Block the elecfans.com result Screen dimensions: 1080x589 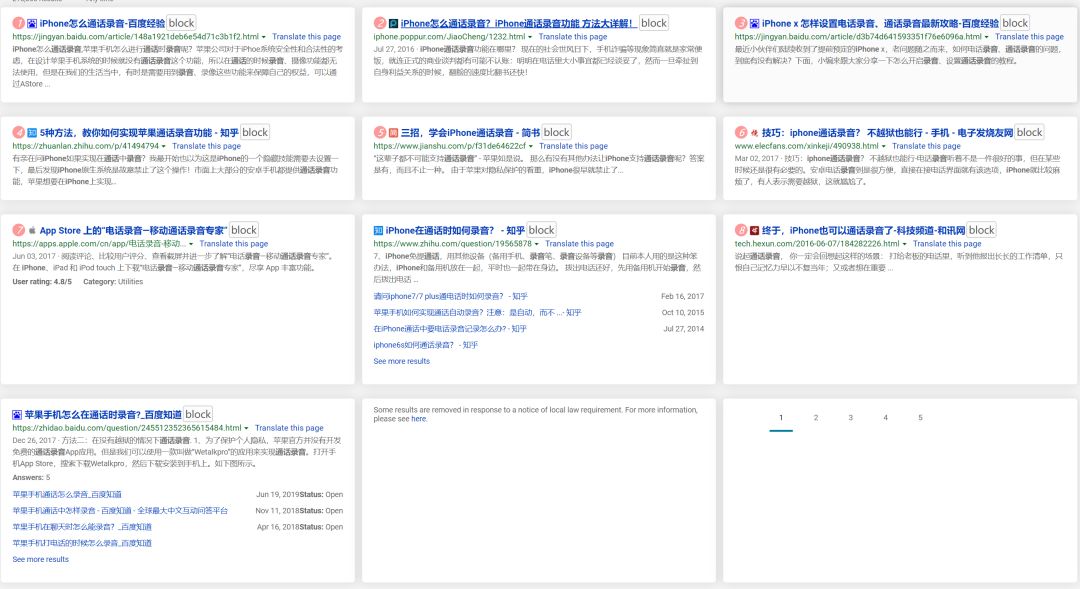(1030, 132)
